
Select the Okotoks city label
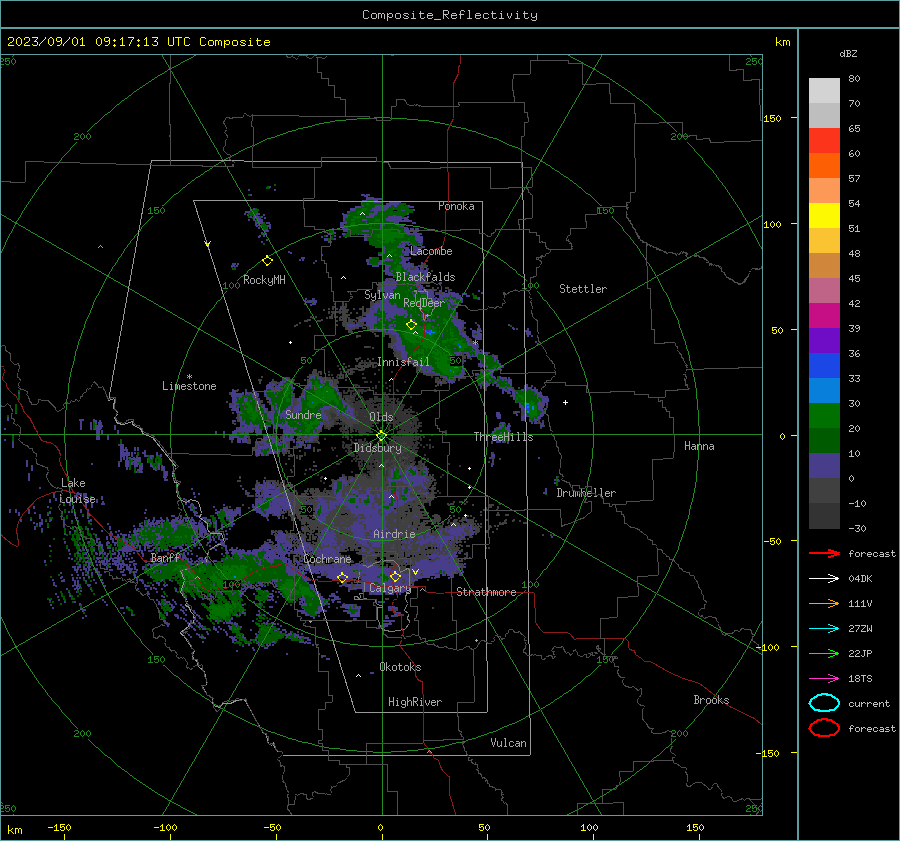point(401,667)
